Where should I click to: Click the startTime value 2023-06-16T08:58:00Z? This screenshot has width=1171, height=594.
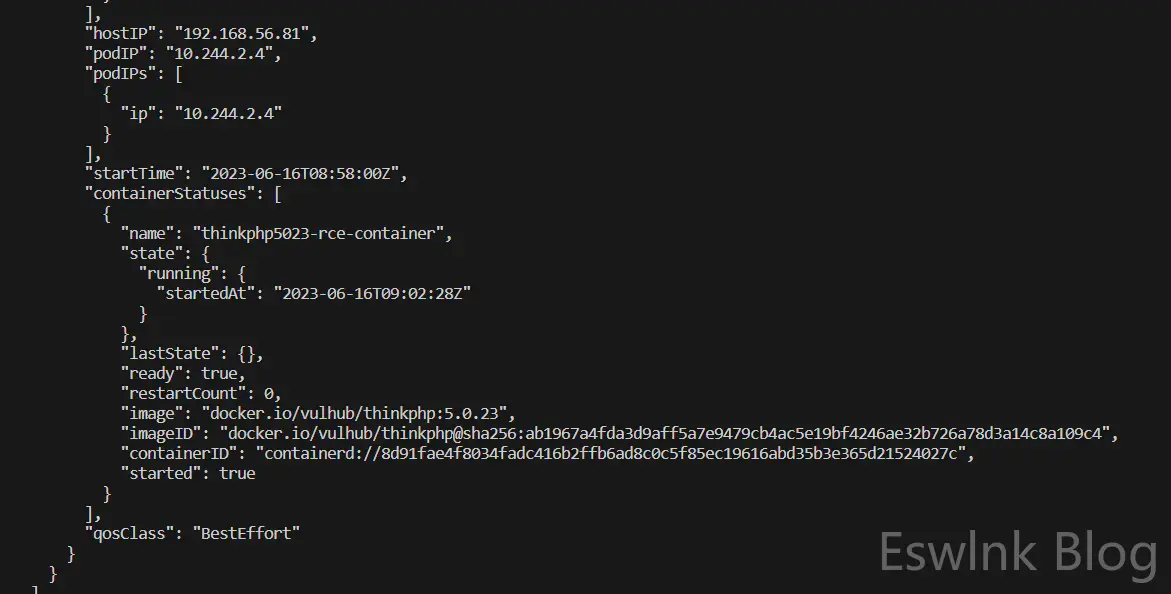pyautogui.click(x=303, y=173)
